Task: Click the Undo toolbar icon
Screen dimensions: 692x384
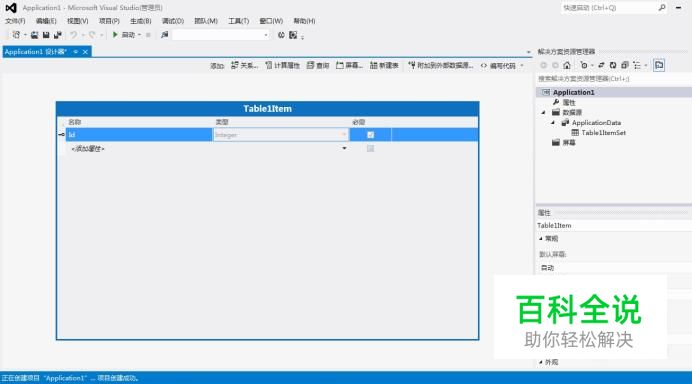Action: click(73, 35)
